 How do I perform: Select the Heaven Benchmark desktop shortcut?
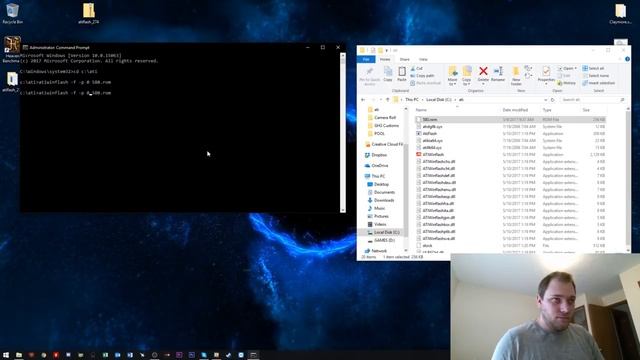11,49
